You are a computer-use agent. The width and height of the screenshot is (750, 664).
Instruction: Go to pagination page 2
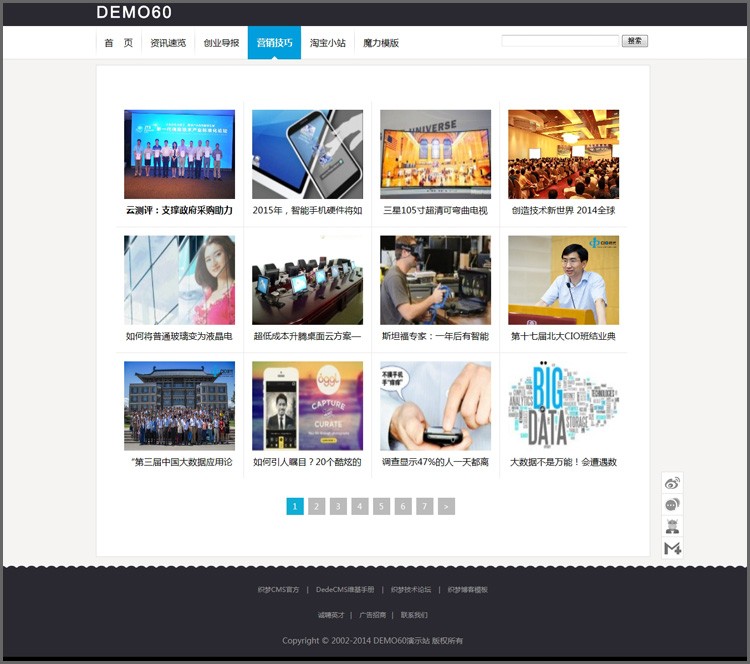click(x=317, y=506)
